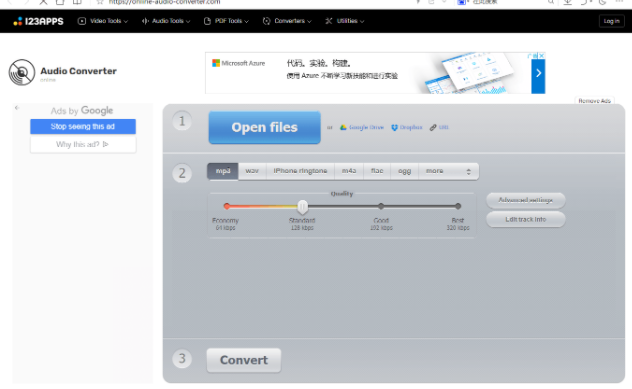
Task: Open the Audio Tools menu
Action: [166, 21]
